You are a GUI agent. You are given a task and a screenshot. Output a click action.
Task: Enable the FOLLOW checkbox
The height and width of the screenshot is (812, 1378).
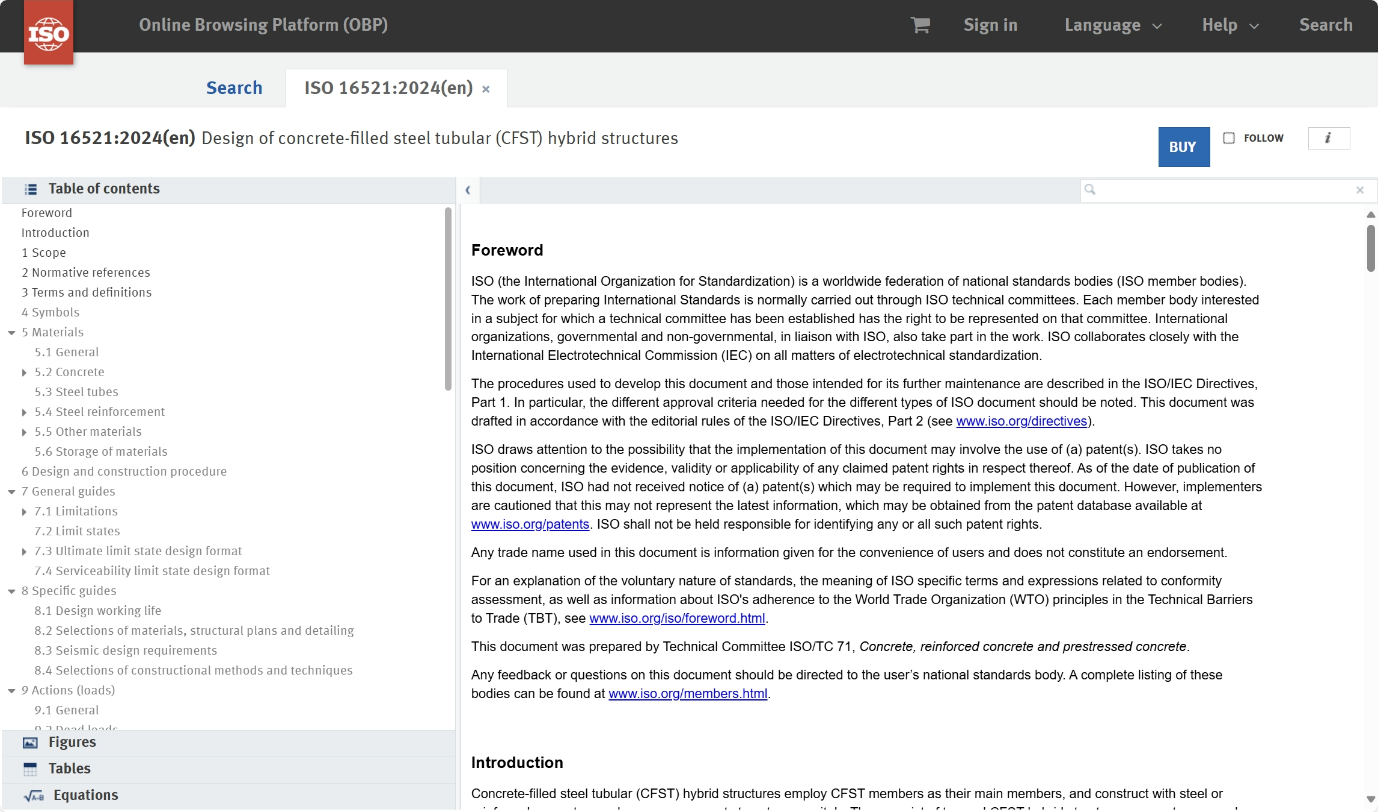point(1229,138)
